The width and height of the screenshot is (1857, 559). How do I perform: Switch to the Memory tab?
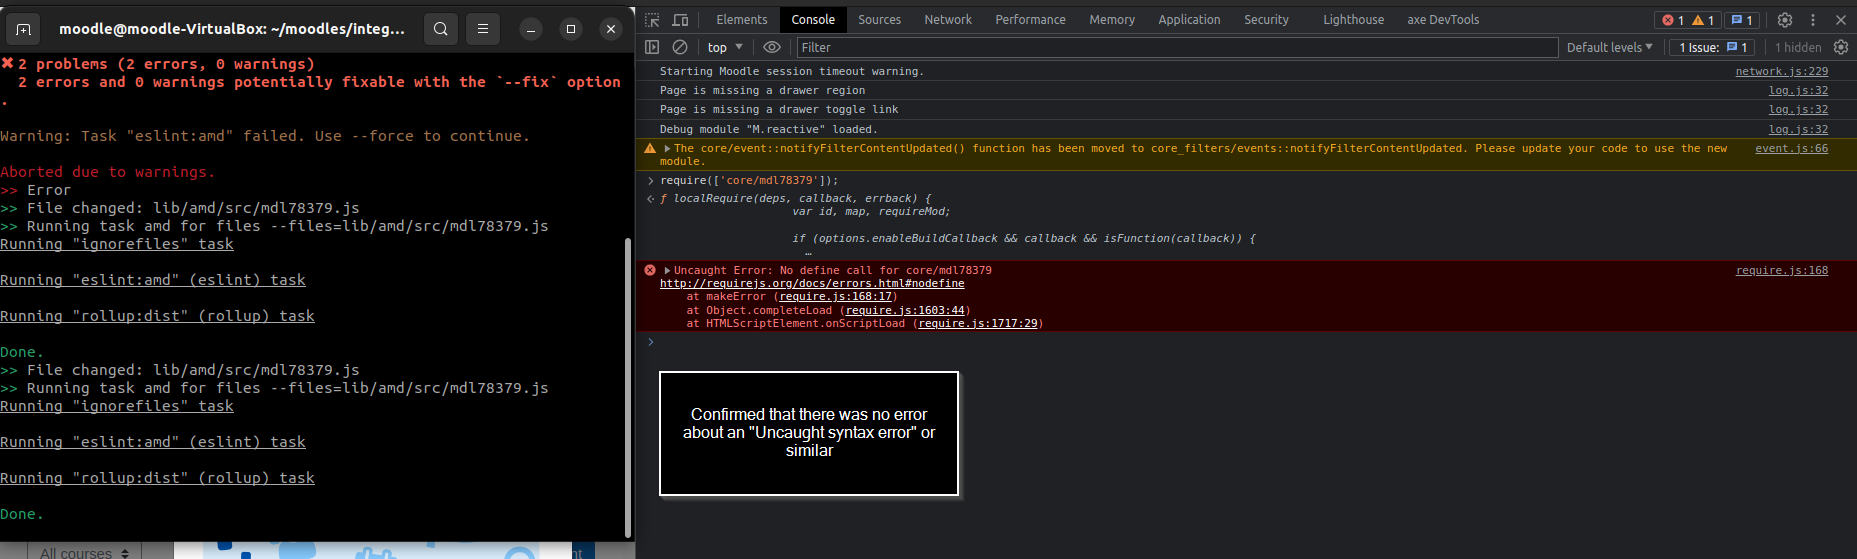1112,20
